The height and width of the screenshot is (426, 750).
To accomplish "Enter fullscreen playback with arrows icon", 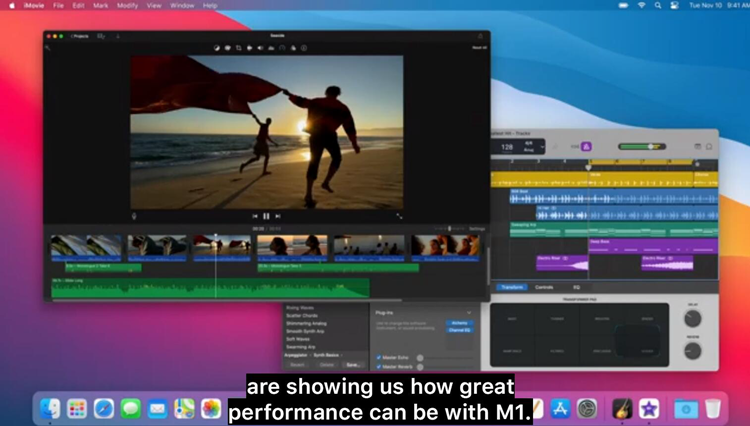I will pyautogui.click(x=399, y=216).
